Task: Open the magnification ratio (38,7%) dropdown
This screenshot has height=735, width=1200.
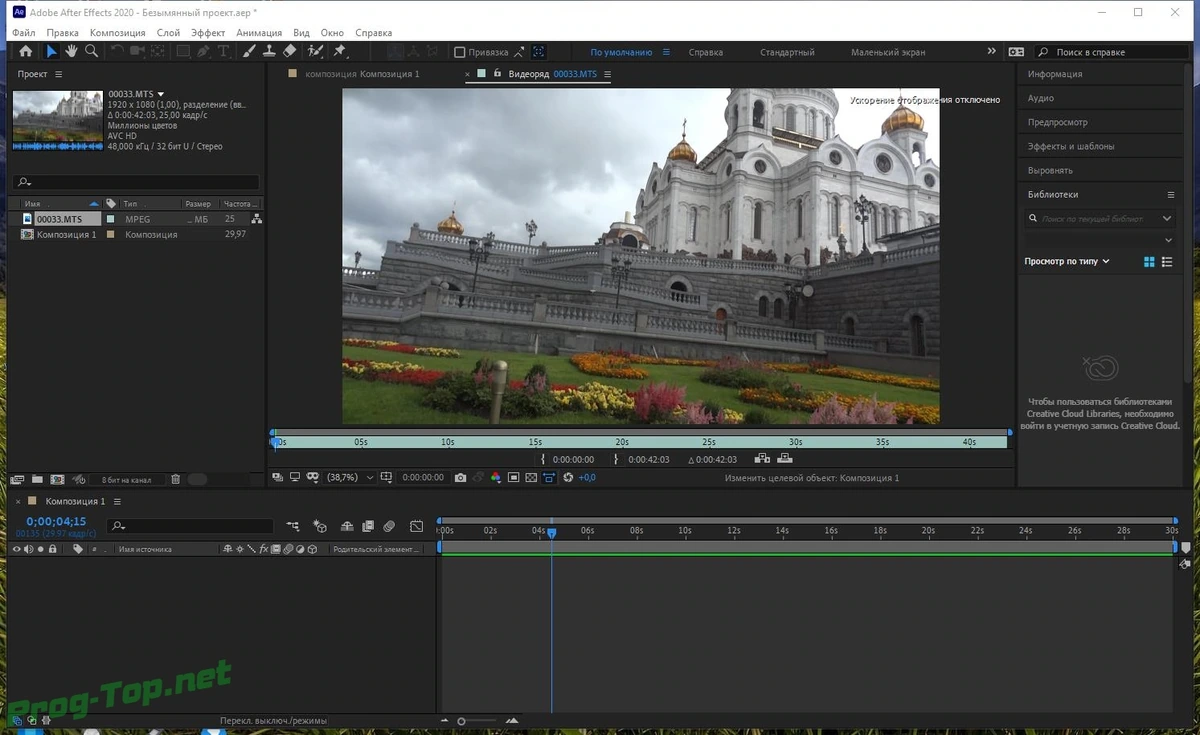Action: click(x=350, y=478)
